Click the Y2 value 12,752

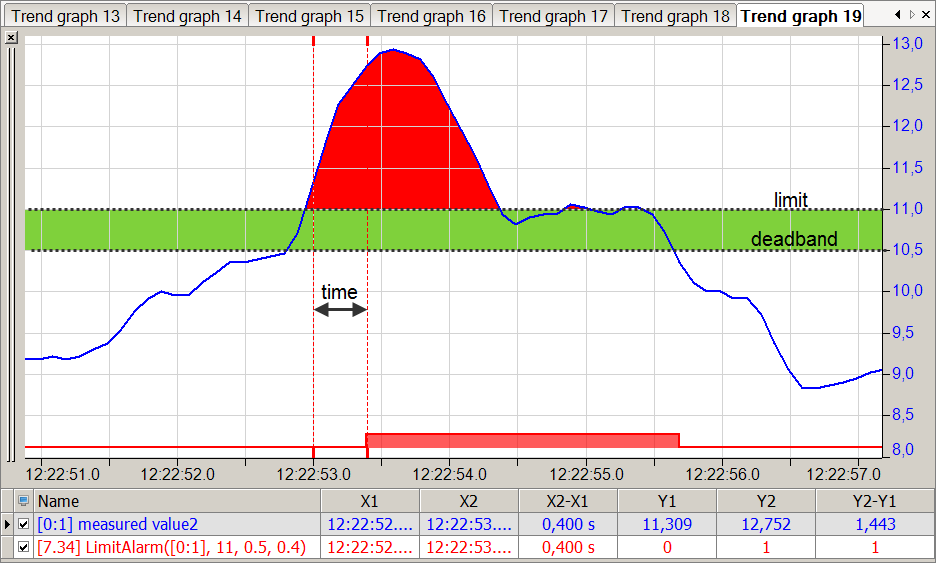(766, 524)
